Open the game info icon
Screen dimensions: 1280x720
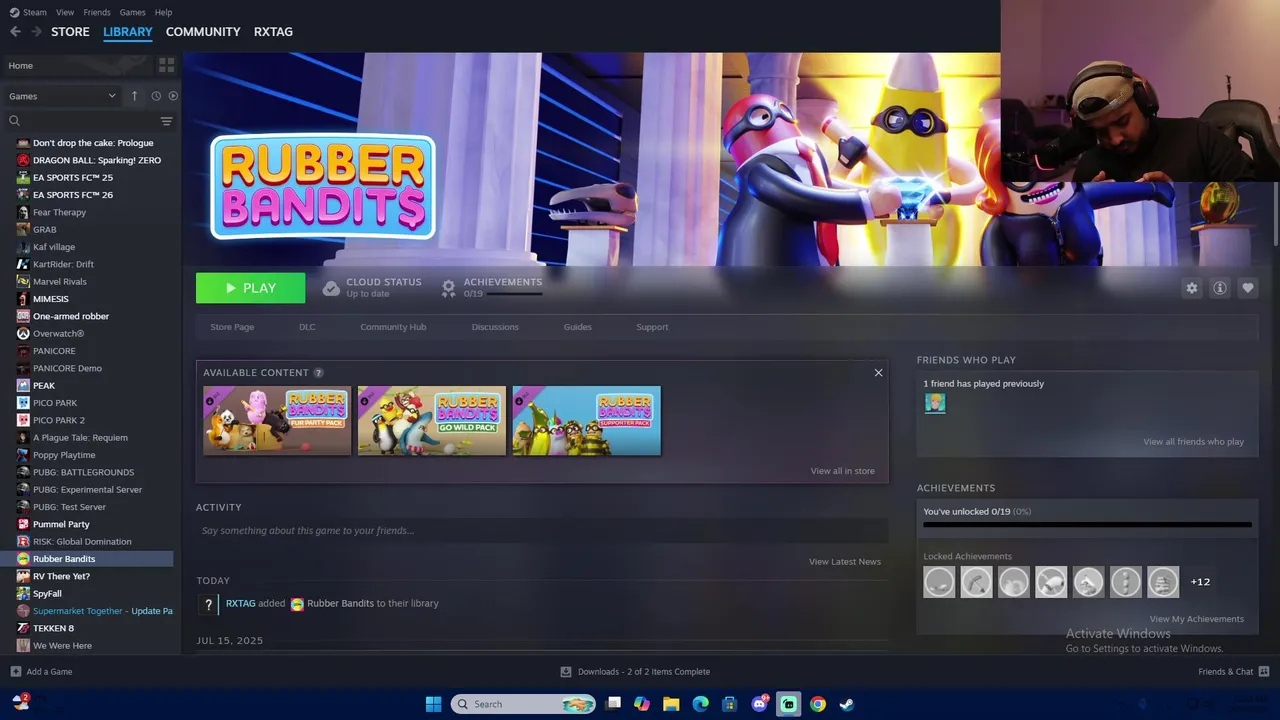point(1219,288)
